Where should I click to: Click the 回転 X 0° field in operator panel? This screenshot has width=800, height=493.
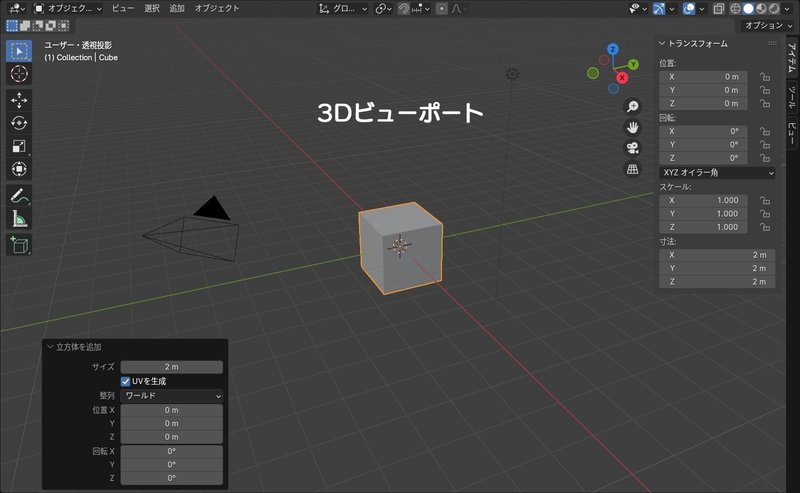tap(171, 451)
